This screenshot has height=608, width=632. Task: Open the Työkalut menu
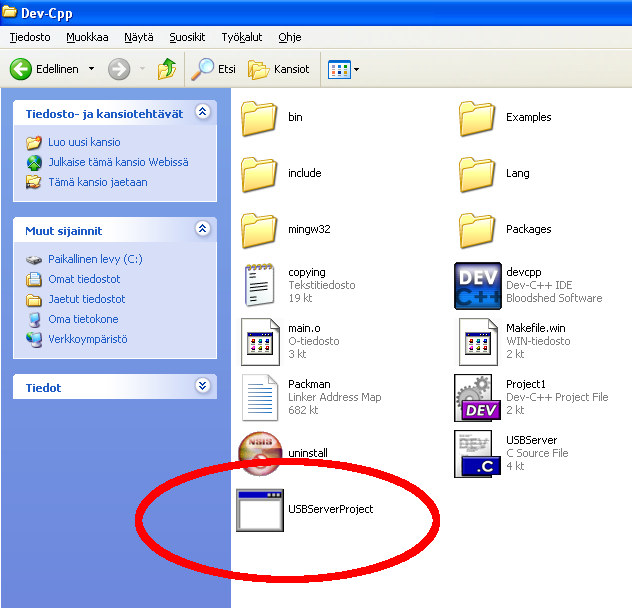[x=241, y=37]
